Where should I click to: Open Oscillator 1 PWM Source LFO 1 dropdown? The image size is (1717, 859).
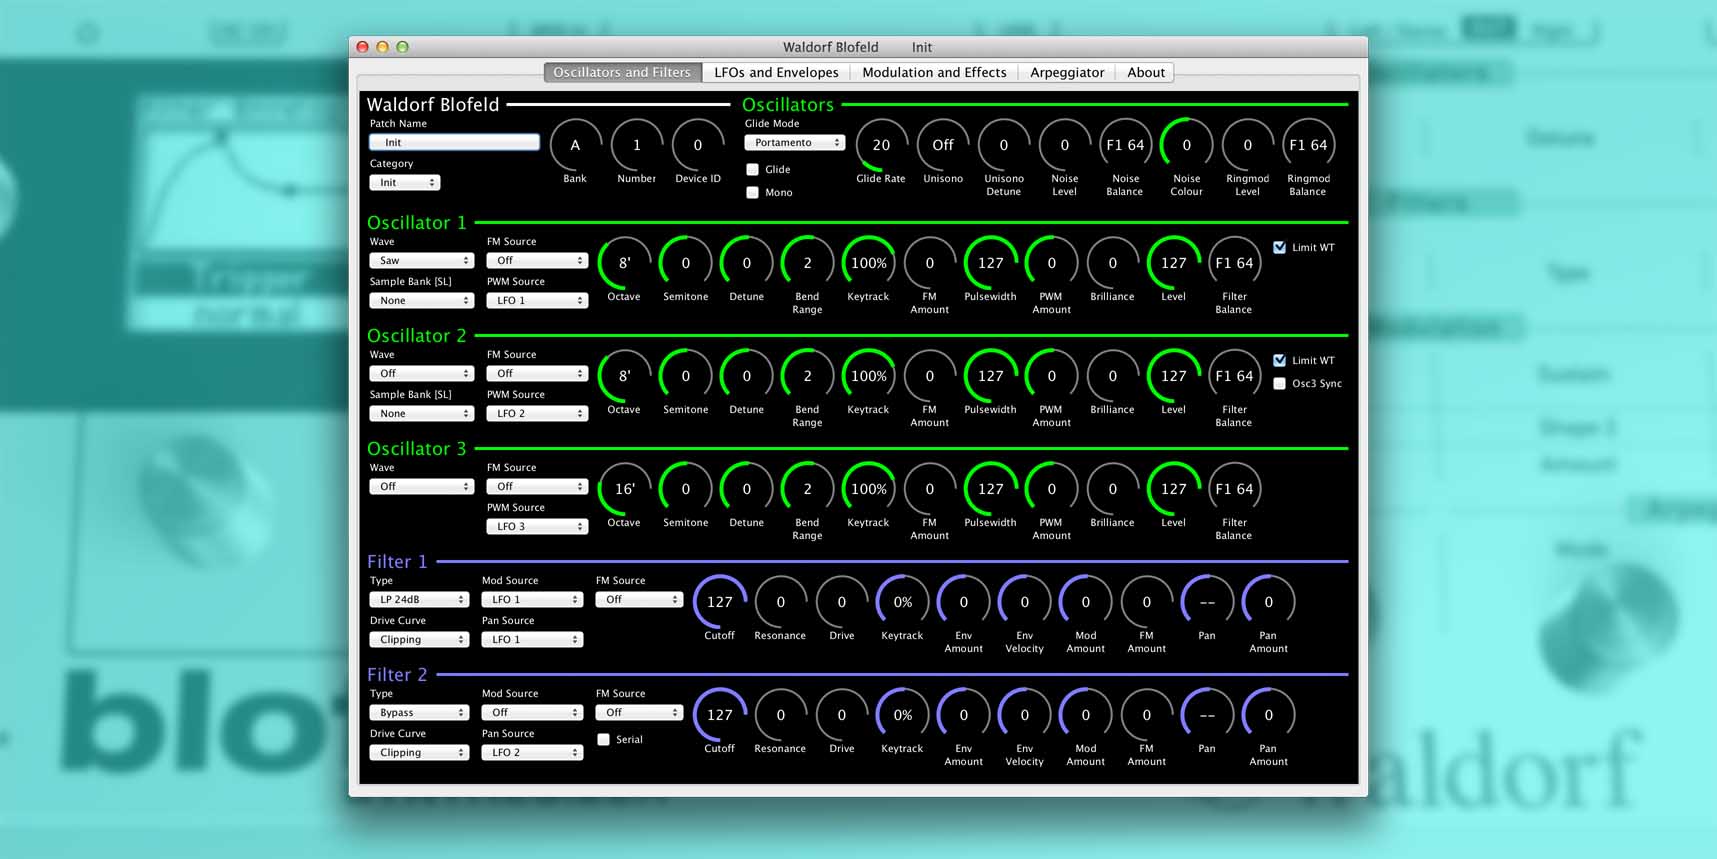(537, 300)
